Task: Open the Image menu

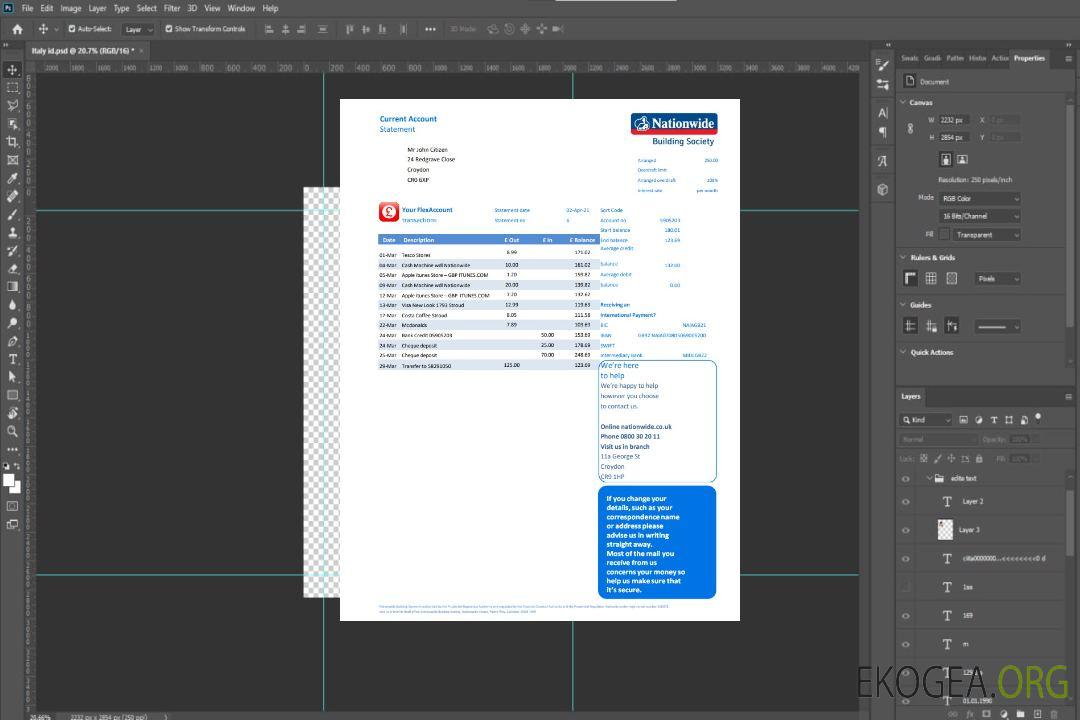Action: [71, 8]
